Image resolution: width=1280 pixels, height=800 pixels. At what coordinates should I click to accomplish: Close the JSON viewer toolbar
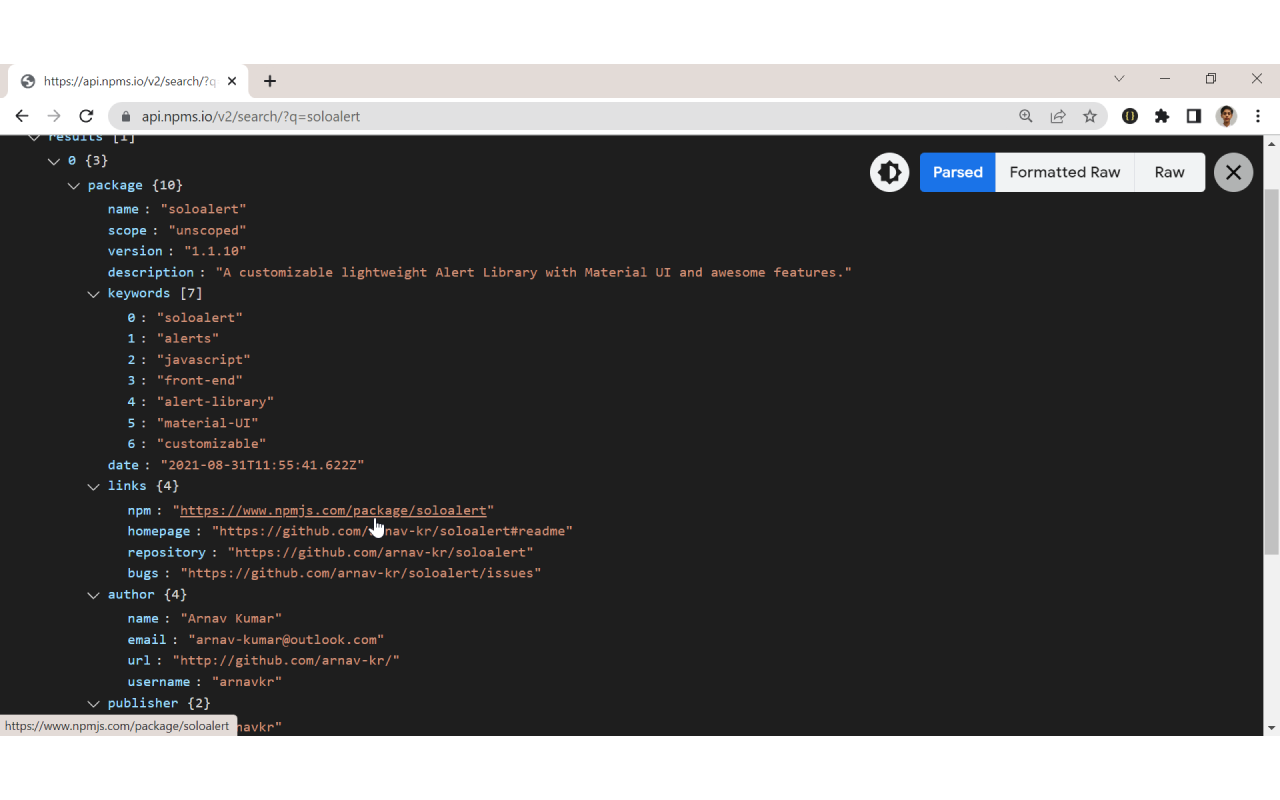click(1233, 172)
